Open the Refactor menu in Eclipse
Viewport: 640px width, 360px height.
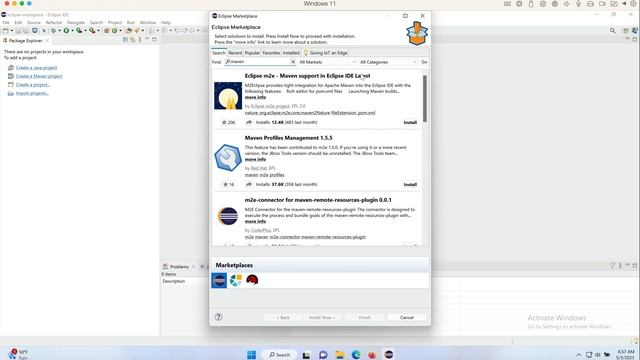tap(54, 22)
